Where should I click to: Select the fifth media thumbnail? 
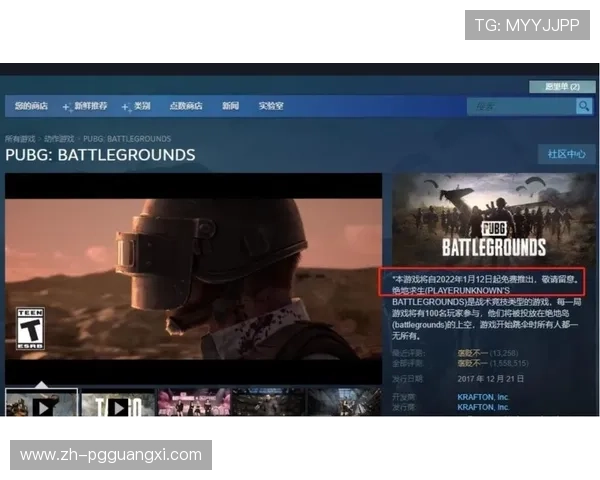[x=344, y=402]
